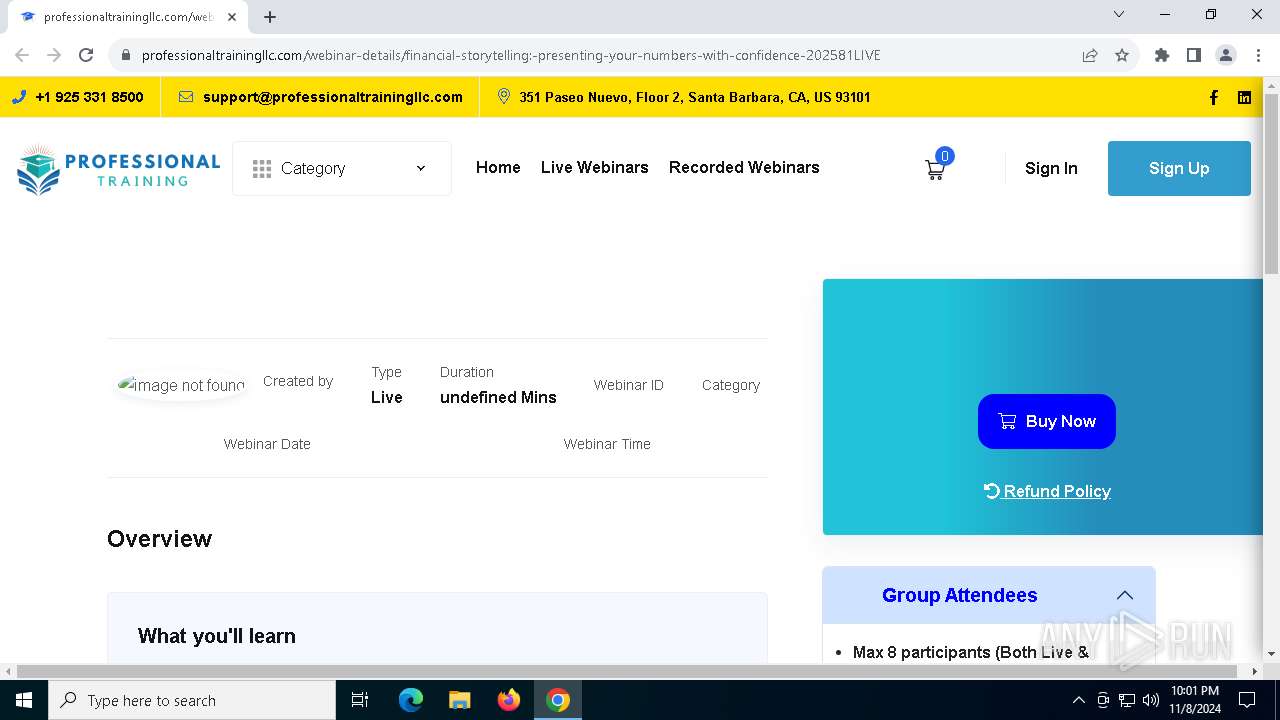Image resolution: width=1280 pixels, height=720 pixels.
Task: Click the Facebook icon in yellow bar
Action: pos(1214,97)
